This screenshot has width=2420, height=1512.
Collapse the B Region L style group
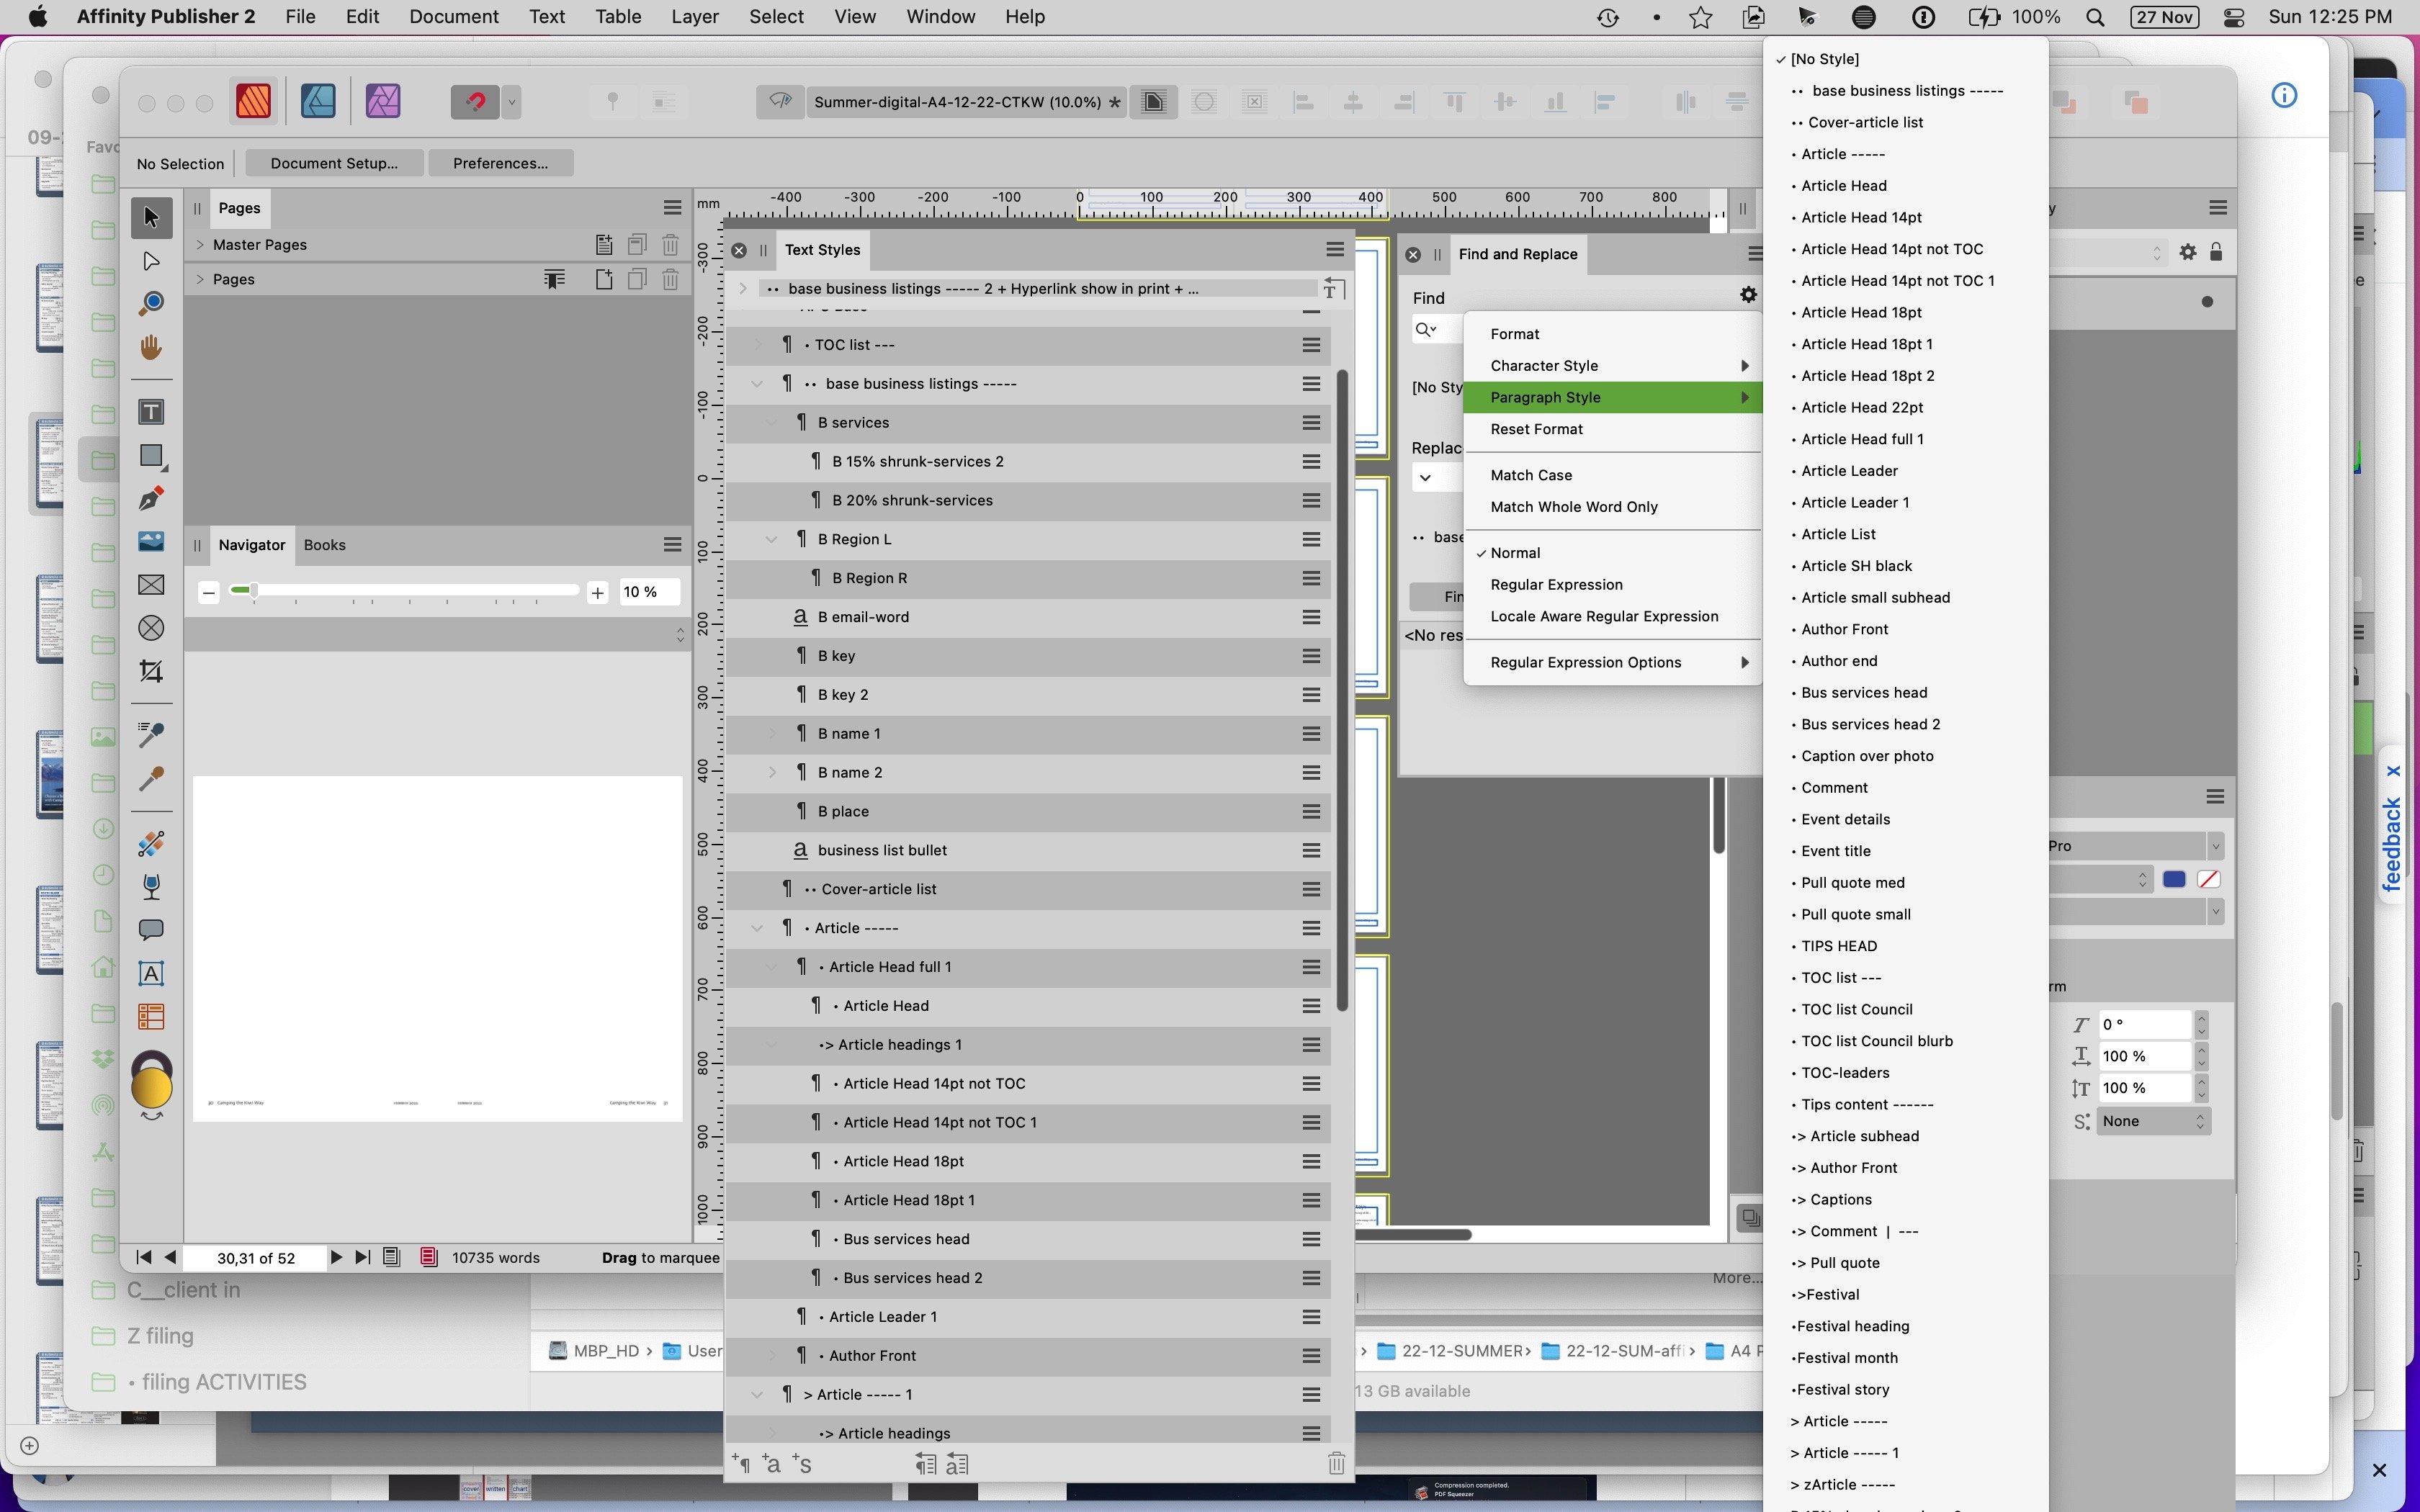click(771, 538)
